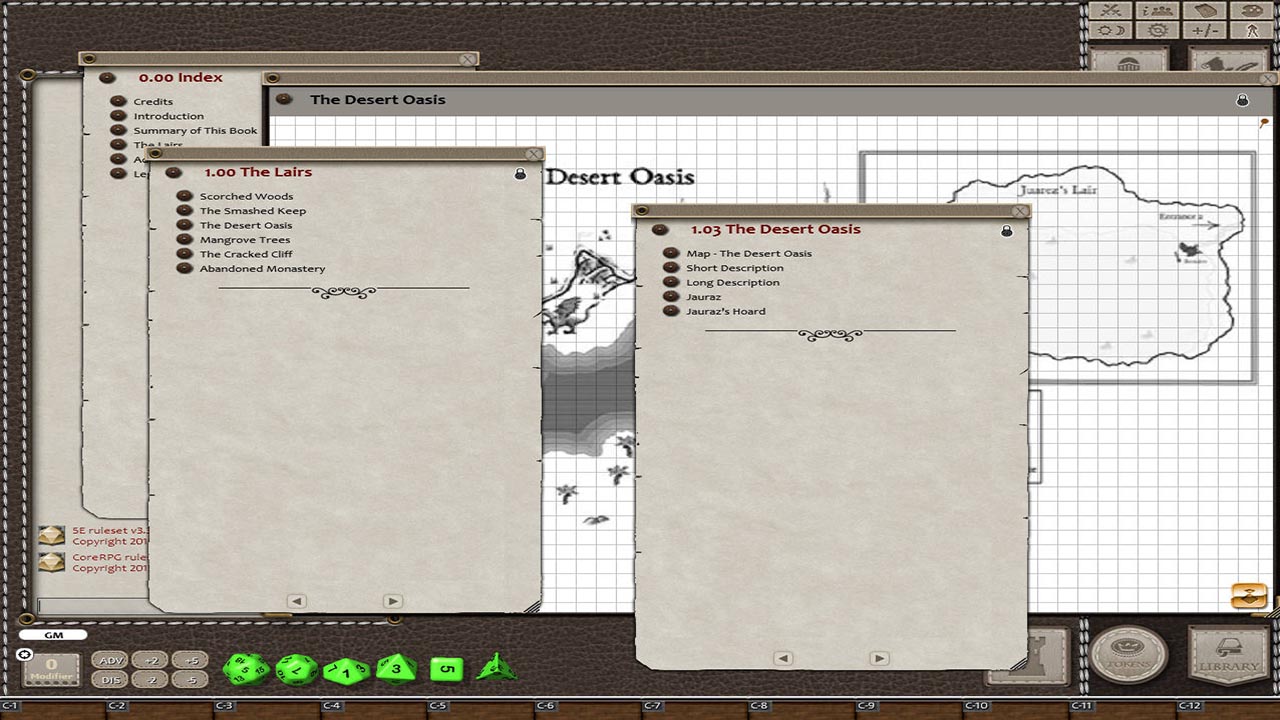Image resolution: width=1280 pixels, height=720 pixels.
Task: Toggle the lock on The Desert Oasis window
Action: point(1244,98)
